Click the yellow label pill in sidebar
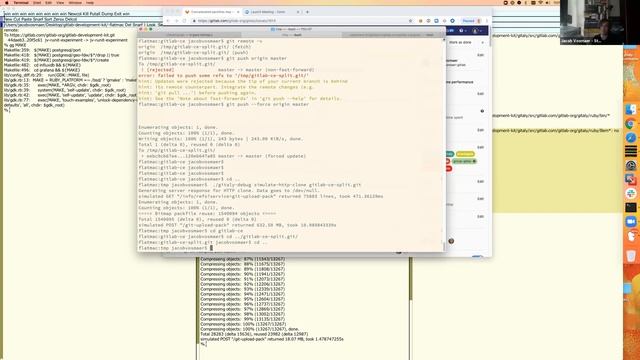Image resolution: width=640 pixels, height=360 pixels. pyautogui.click(x=465, y=154)
